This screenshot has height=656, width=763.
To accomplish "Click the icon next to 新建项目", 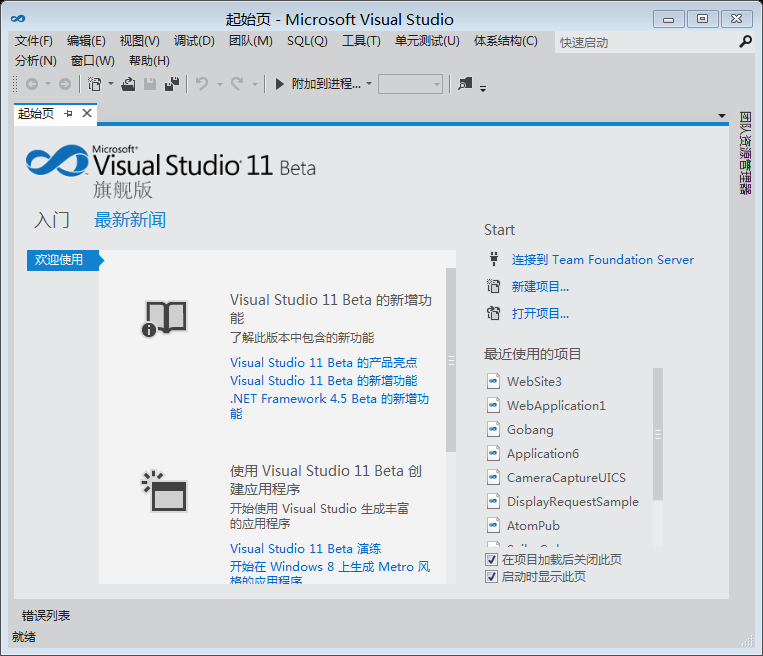I will pyautogui.click(x=493, y=286).
